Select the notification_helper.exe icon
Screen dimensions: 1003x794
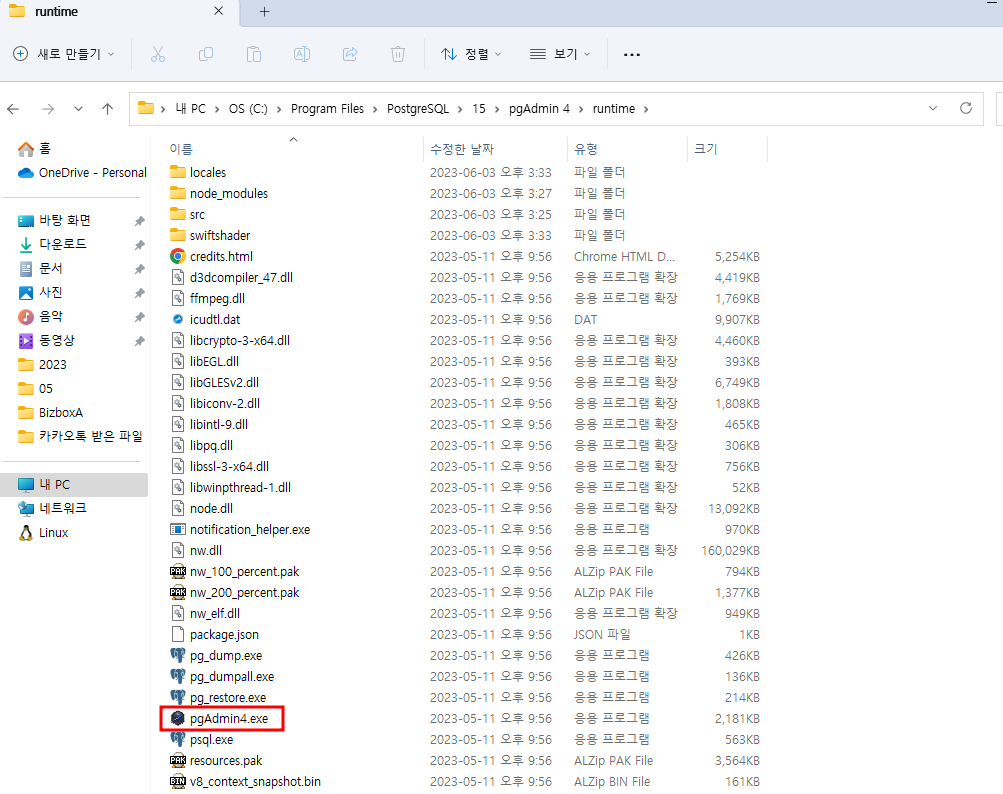click(178, 529)
